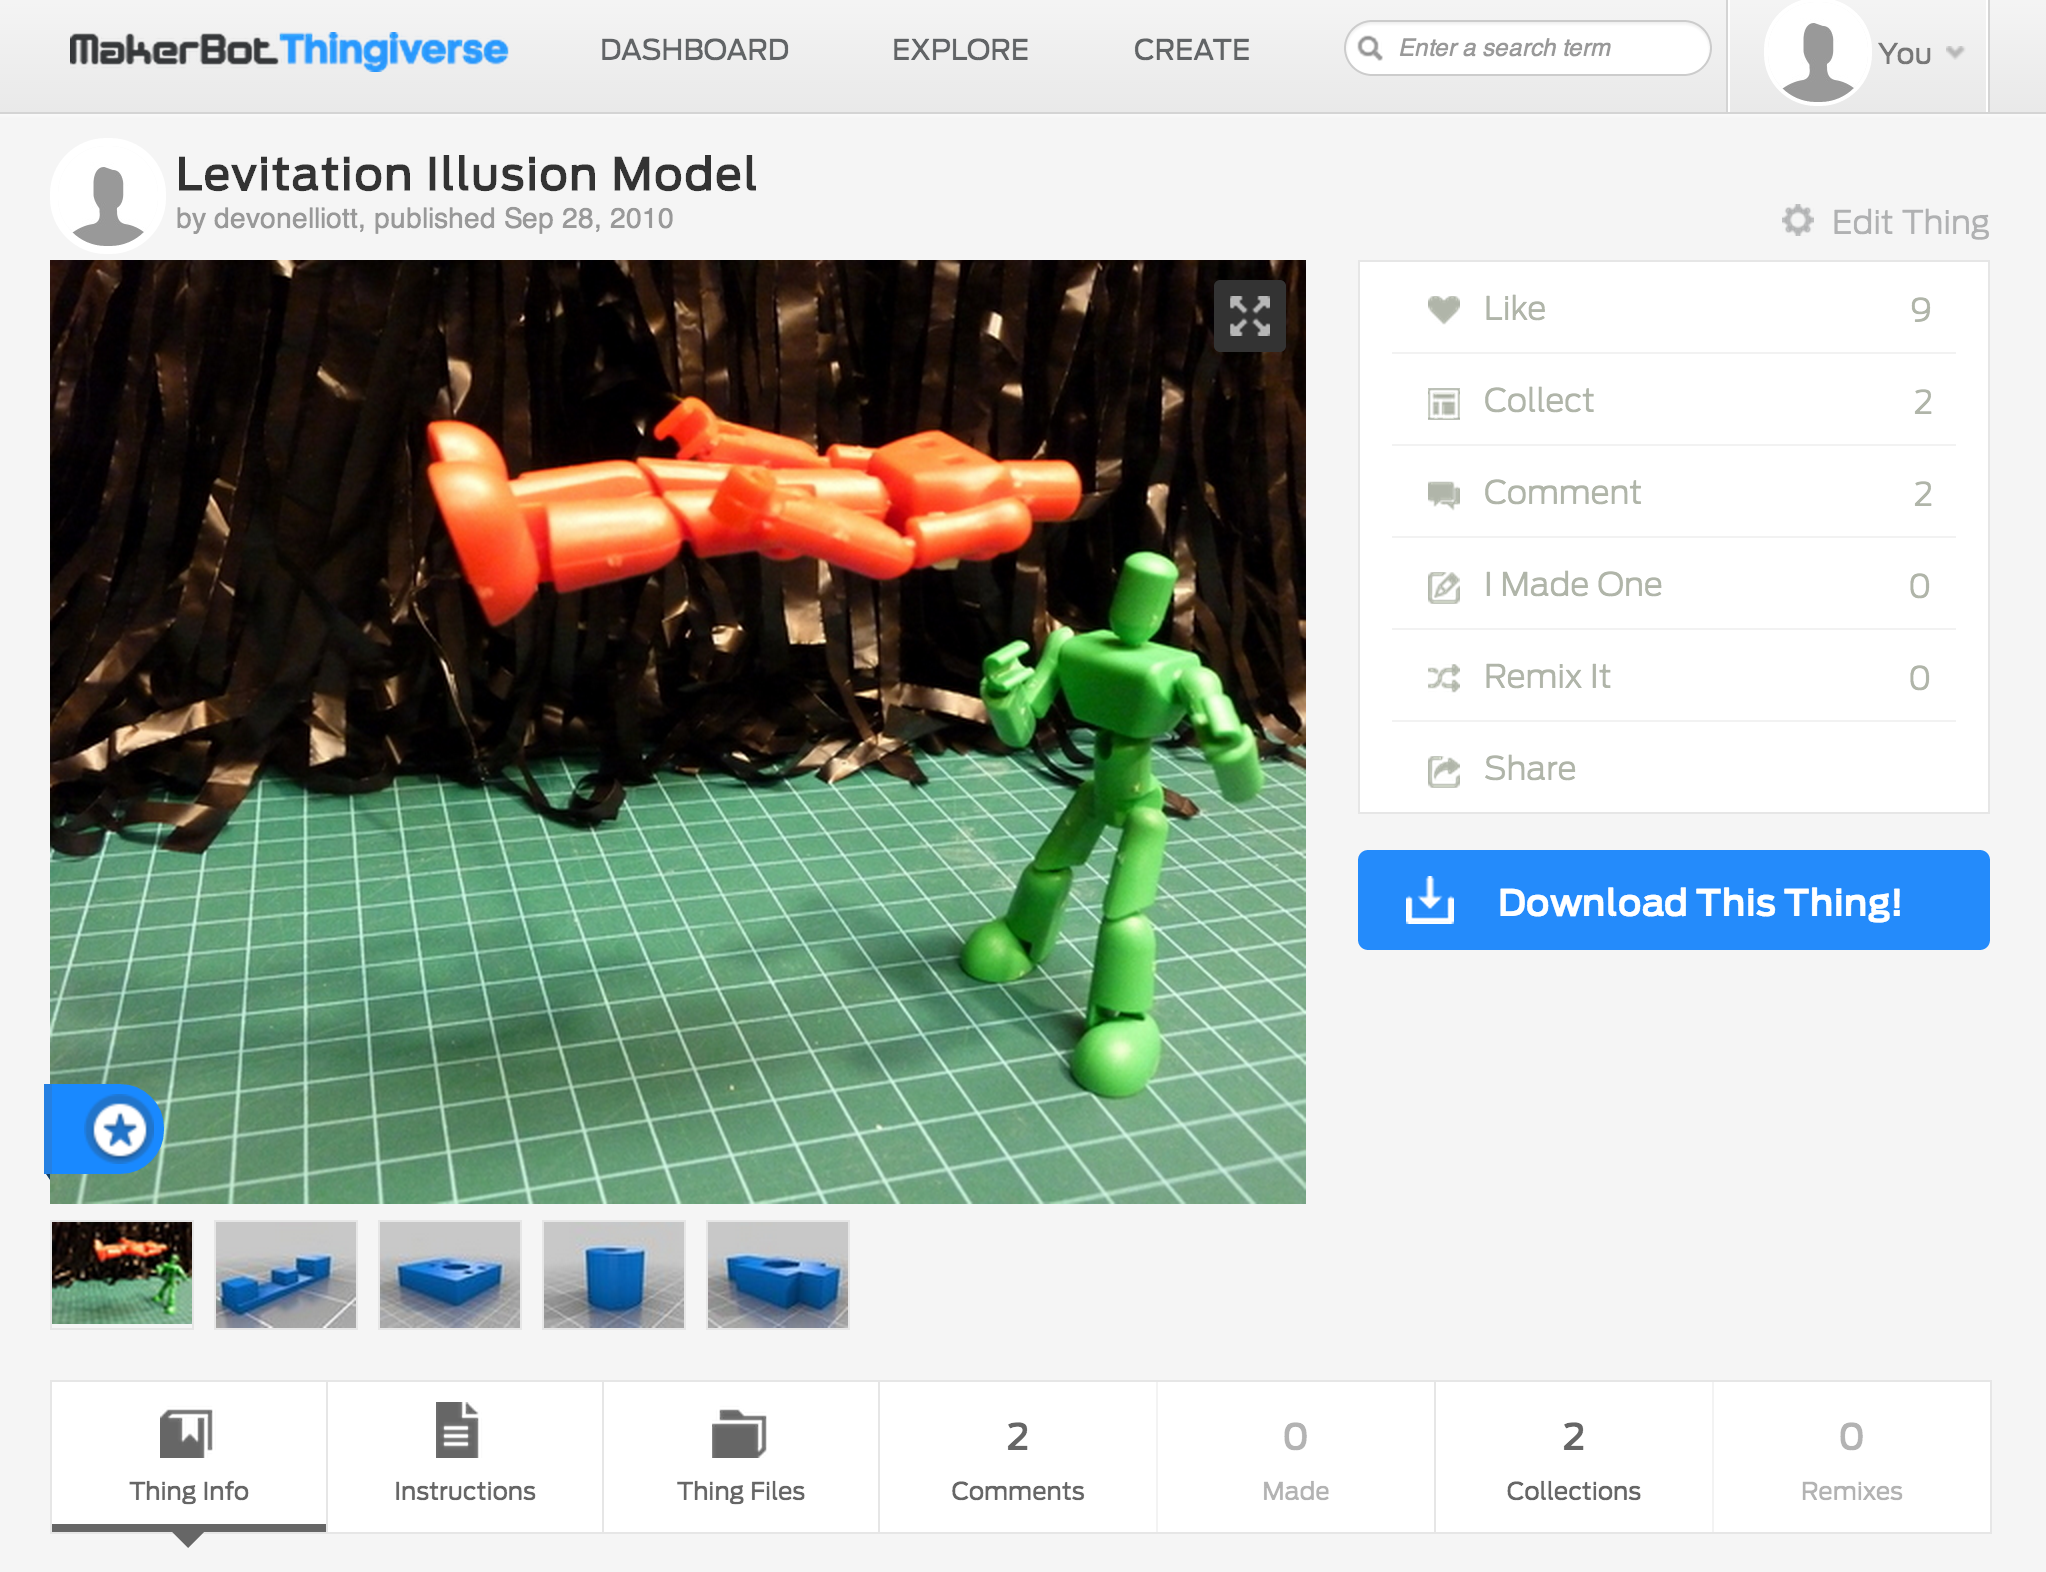Image resolution: width=2046 pixels, height=1572 pixels.
Task: Select the blue cylinder thumbnail
Action: 614,1274
